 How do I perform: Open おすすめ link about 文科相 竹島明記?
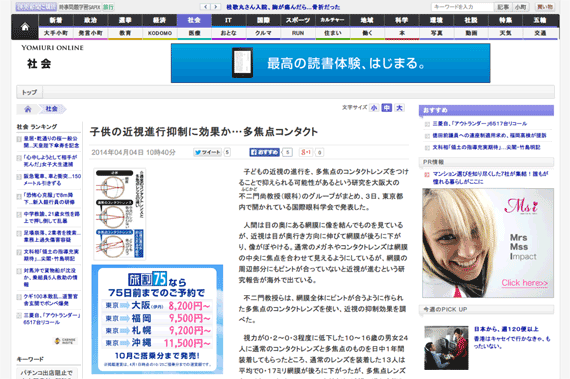click(486, 147)
